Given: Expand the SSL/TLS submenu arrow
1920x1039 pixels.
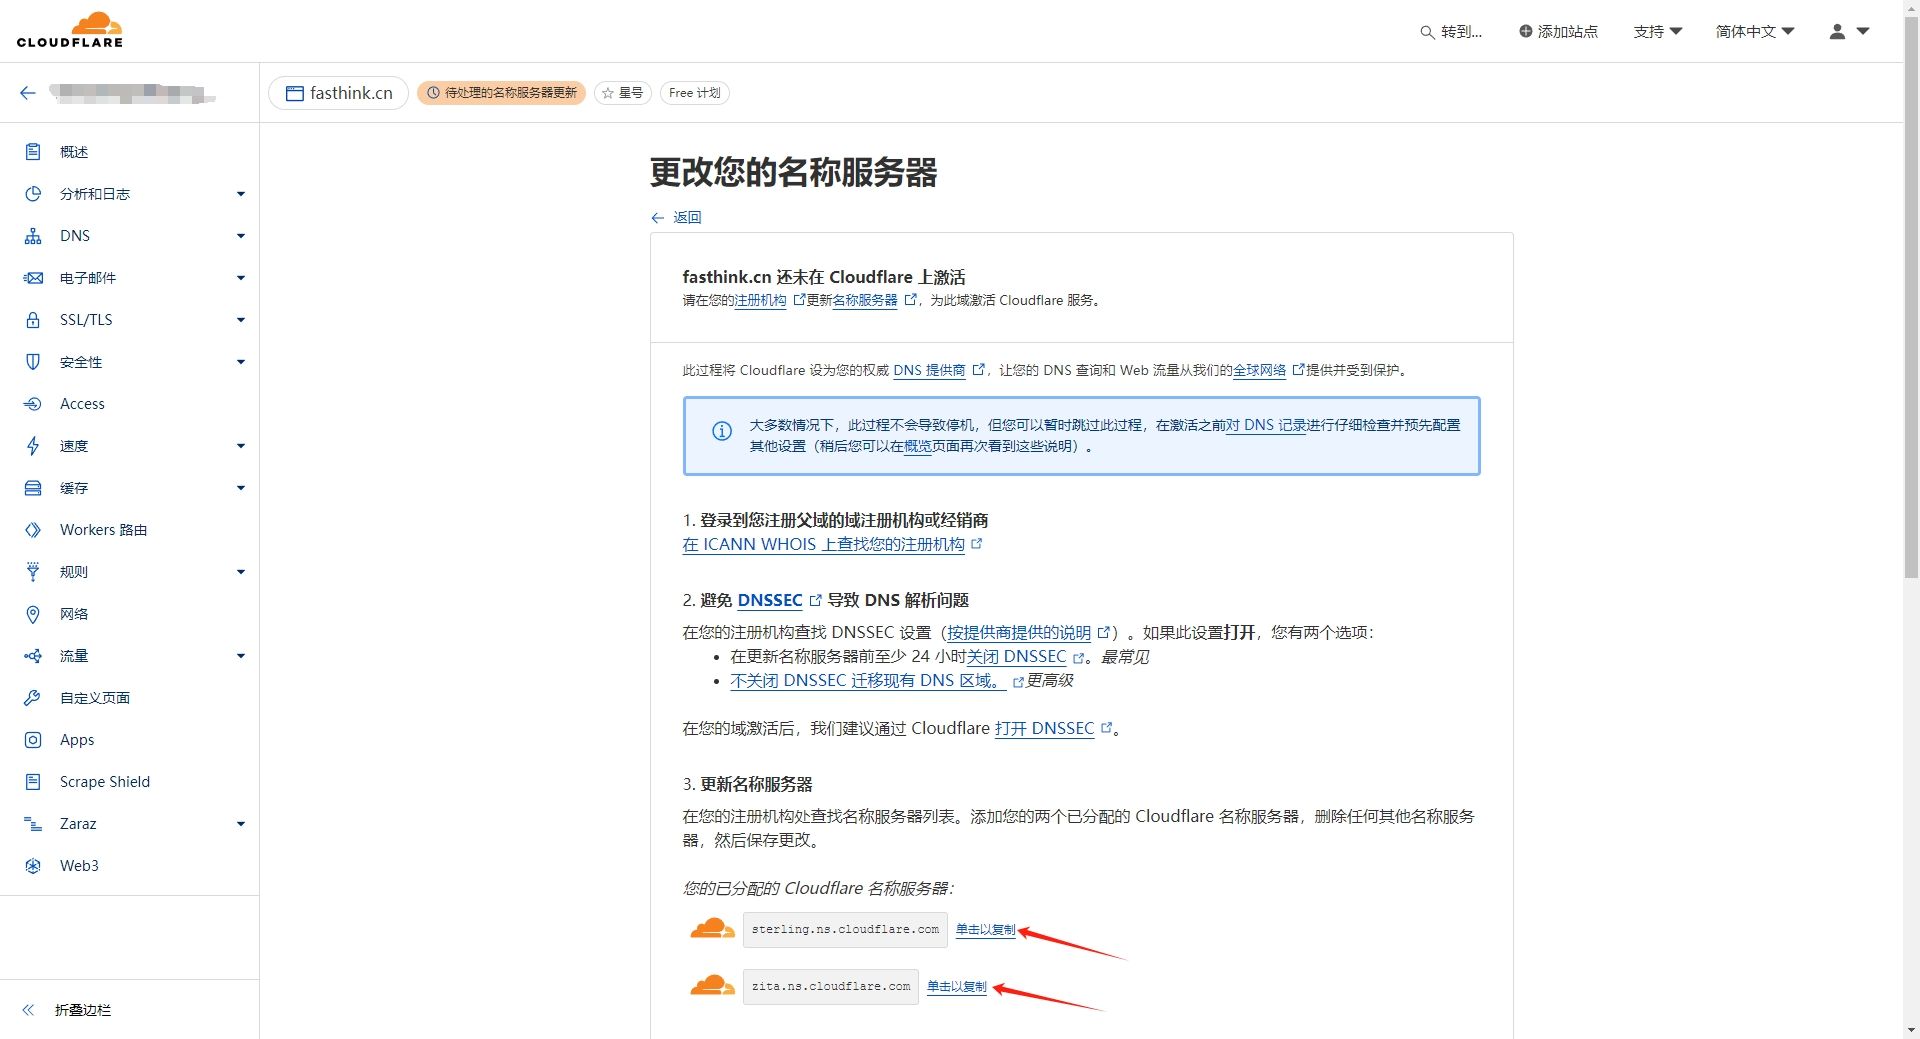Looking at the screenshot, I should [241, 320].
